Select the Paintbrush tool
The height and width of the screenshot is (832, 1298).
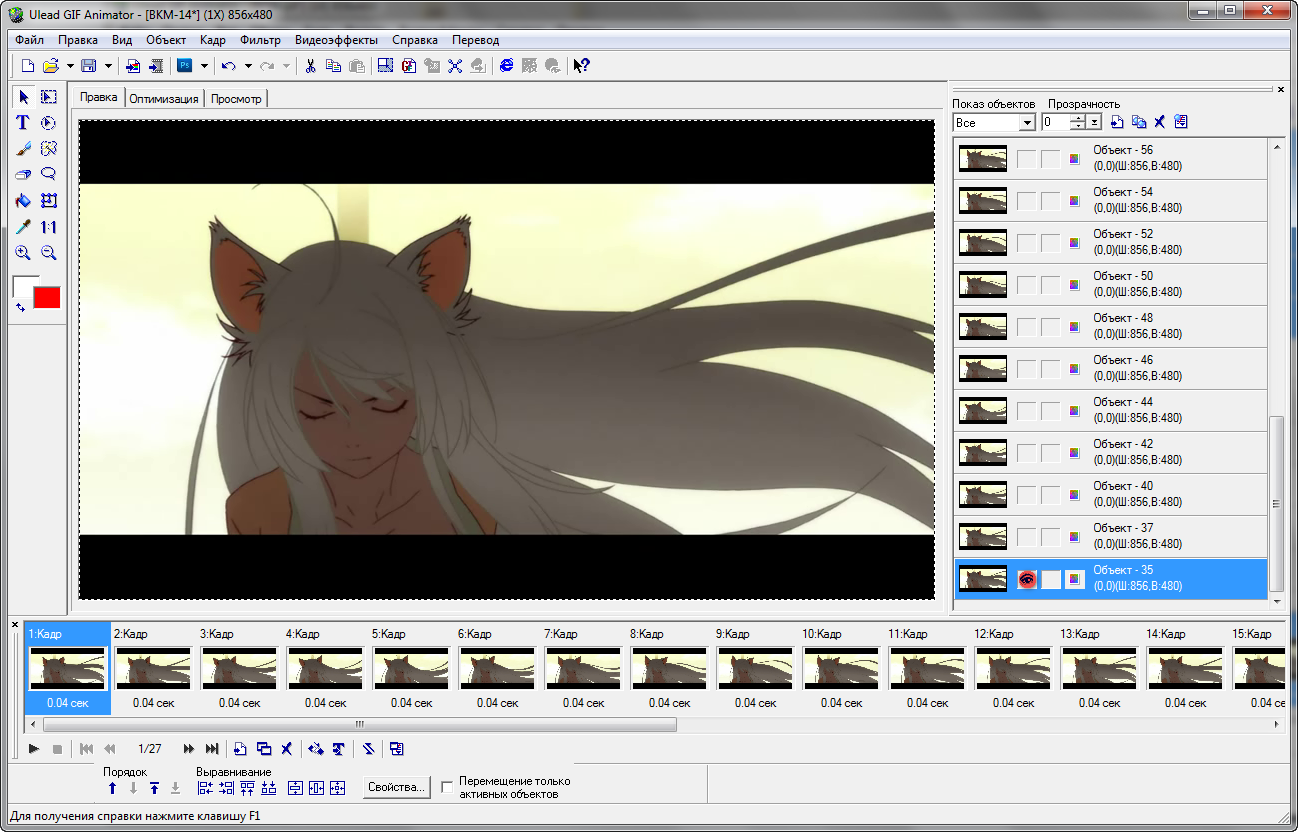coord(23,148)
